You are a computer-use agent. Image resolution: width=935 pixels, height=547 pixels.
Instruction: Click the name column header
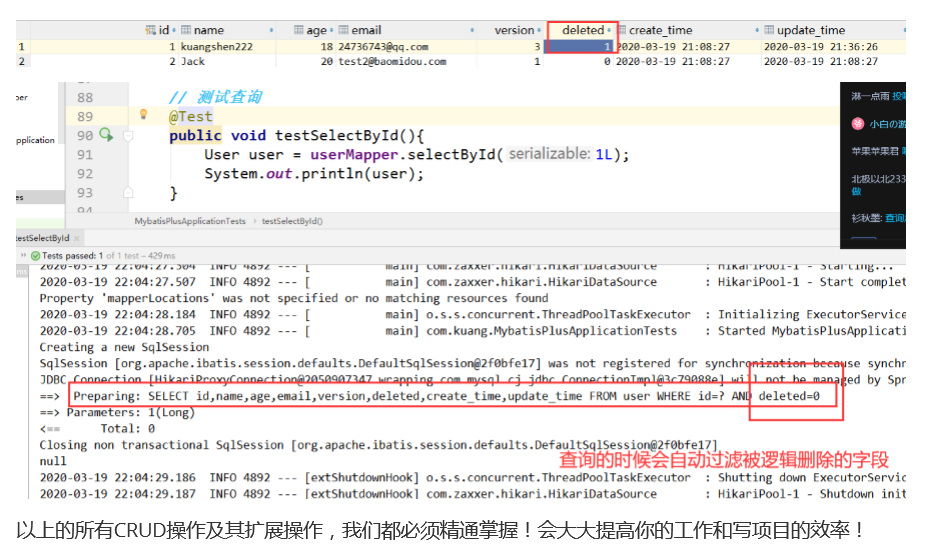click(209, 30)
